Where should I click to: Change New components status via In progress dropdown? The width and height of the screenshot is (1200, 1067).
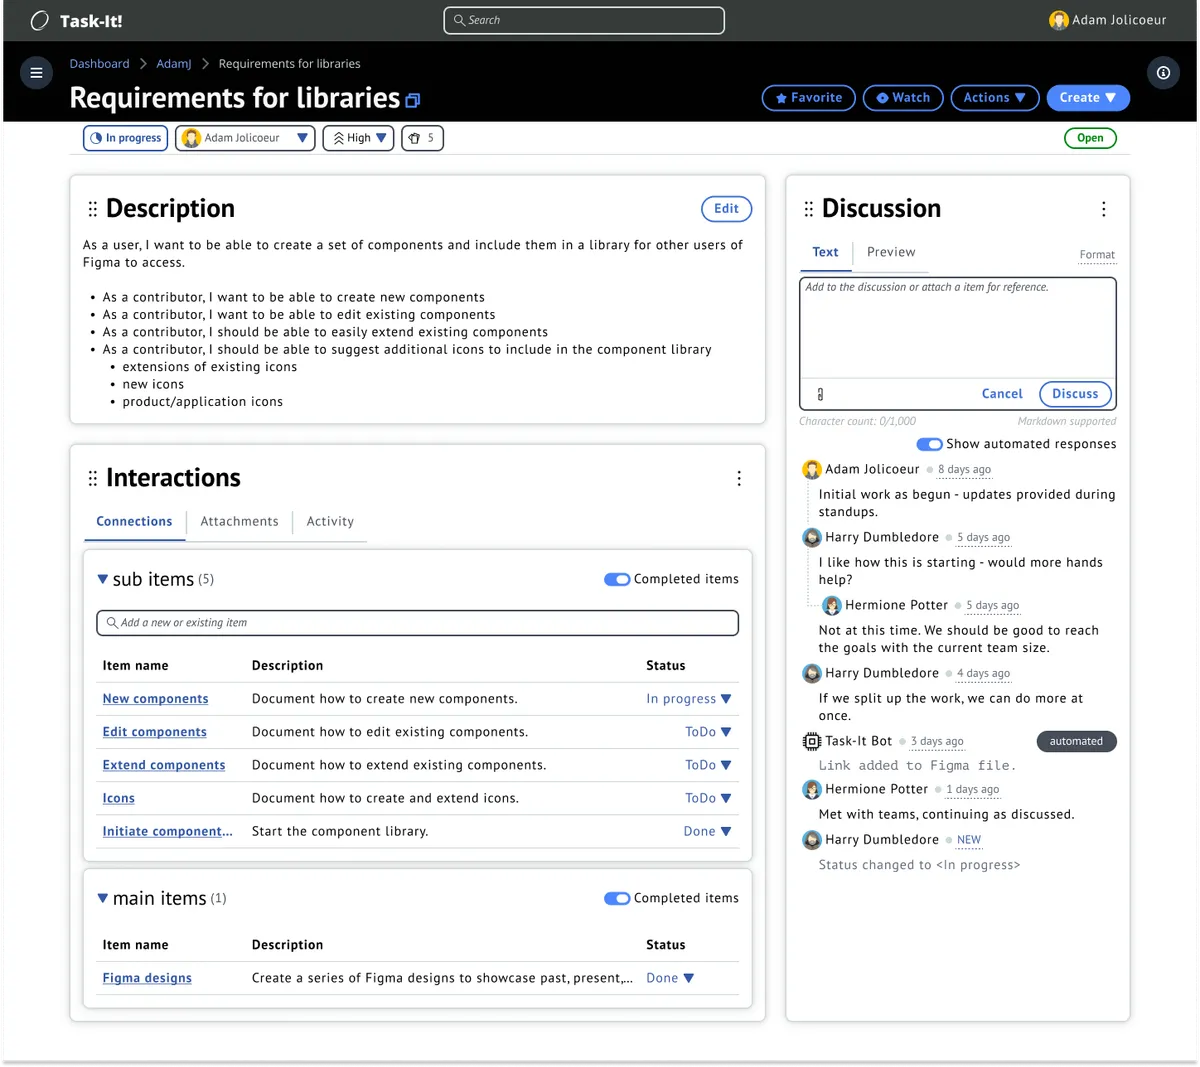(x=689, y=698)
